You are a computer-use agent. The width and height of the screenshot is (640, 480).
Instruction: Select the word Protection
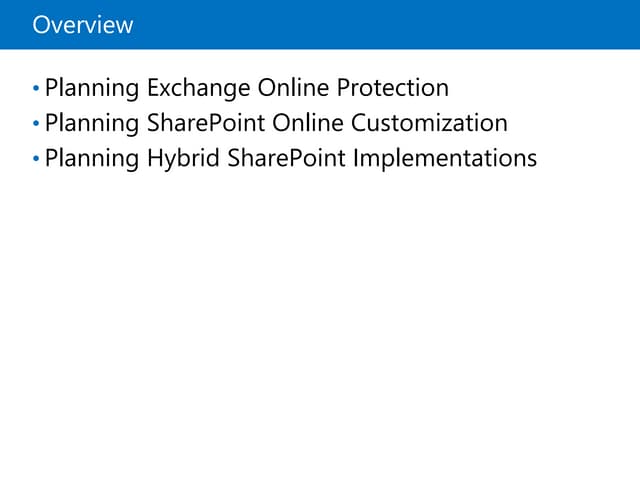(x=393, y=88)
